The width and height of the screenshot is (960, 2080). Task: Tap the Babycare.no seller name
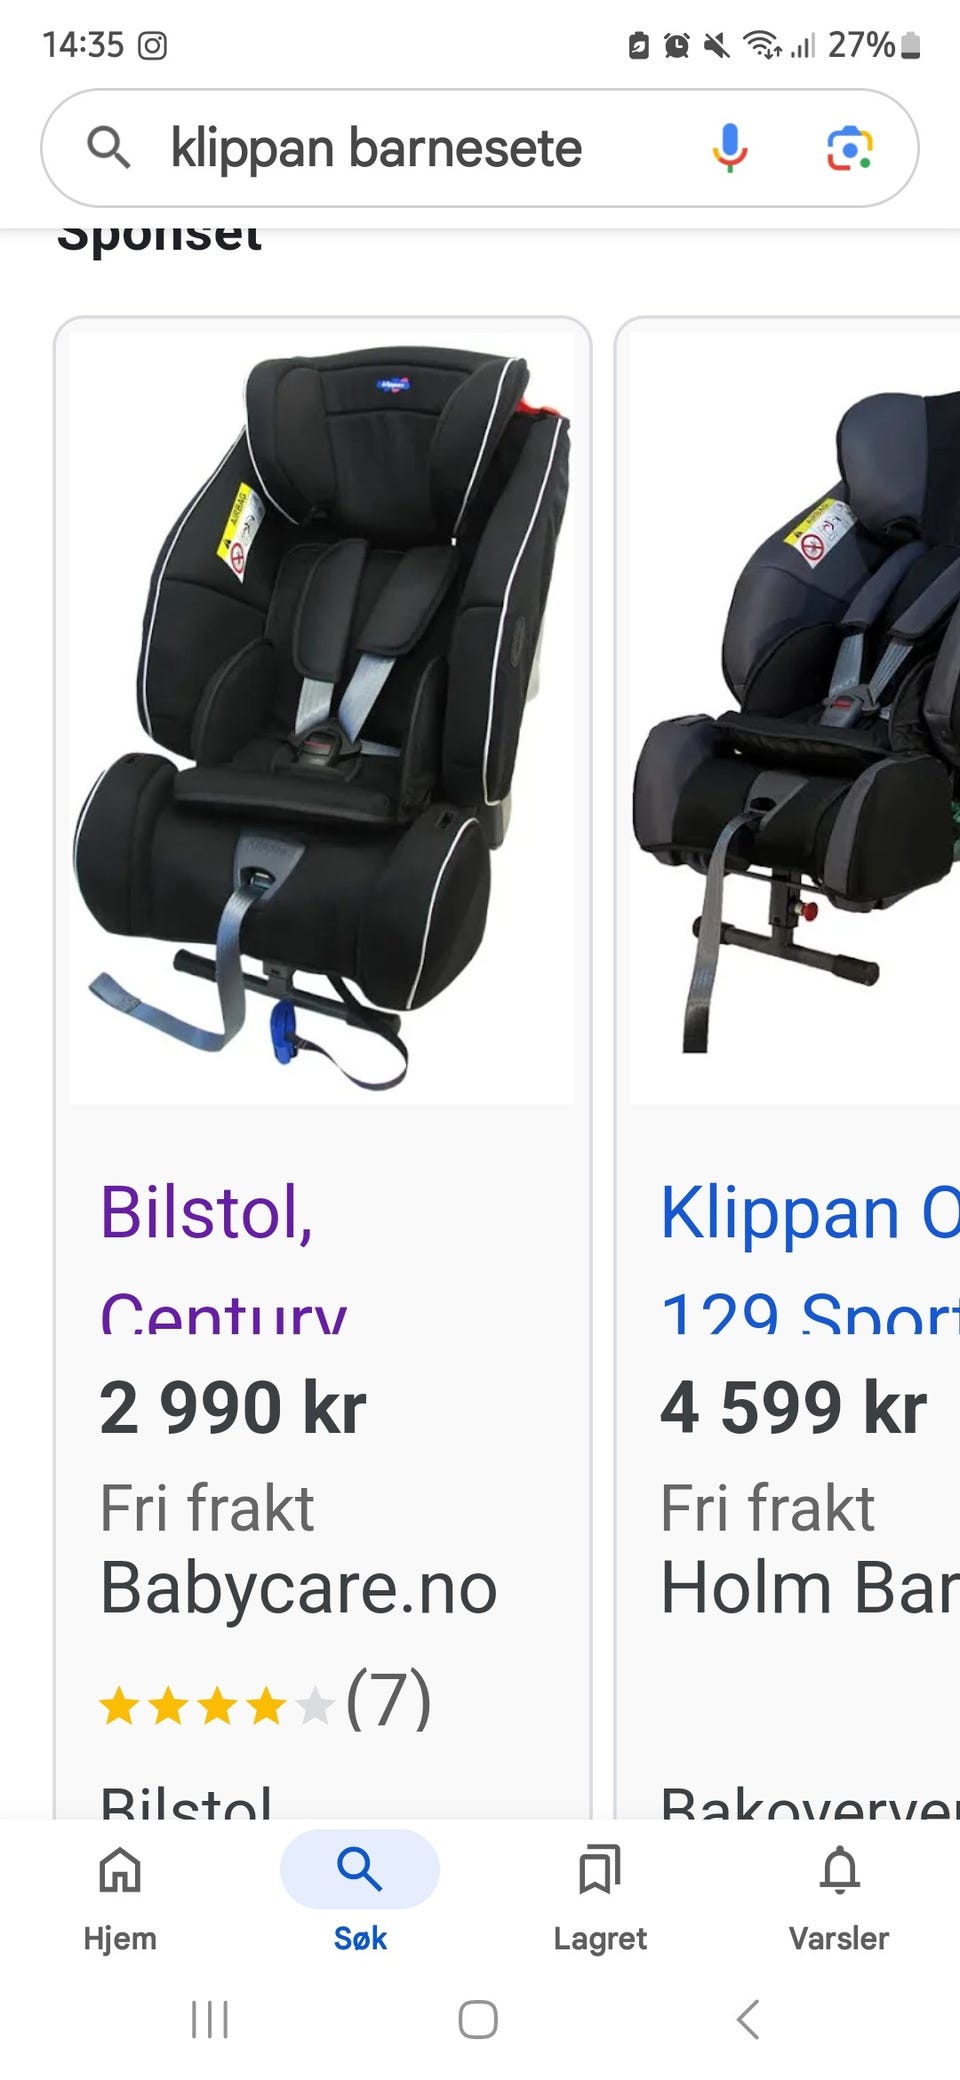click(x=298, y=1587)
